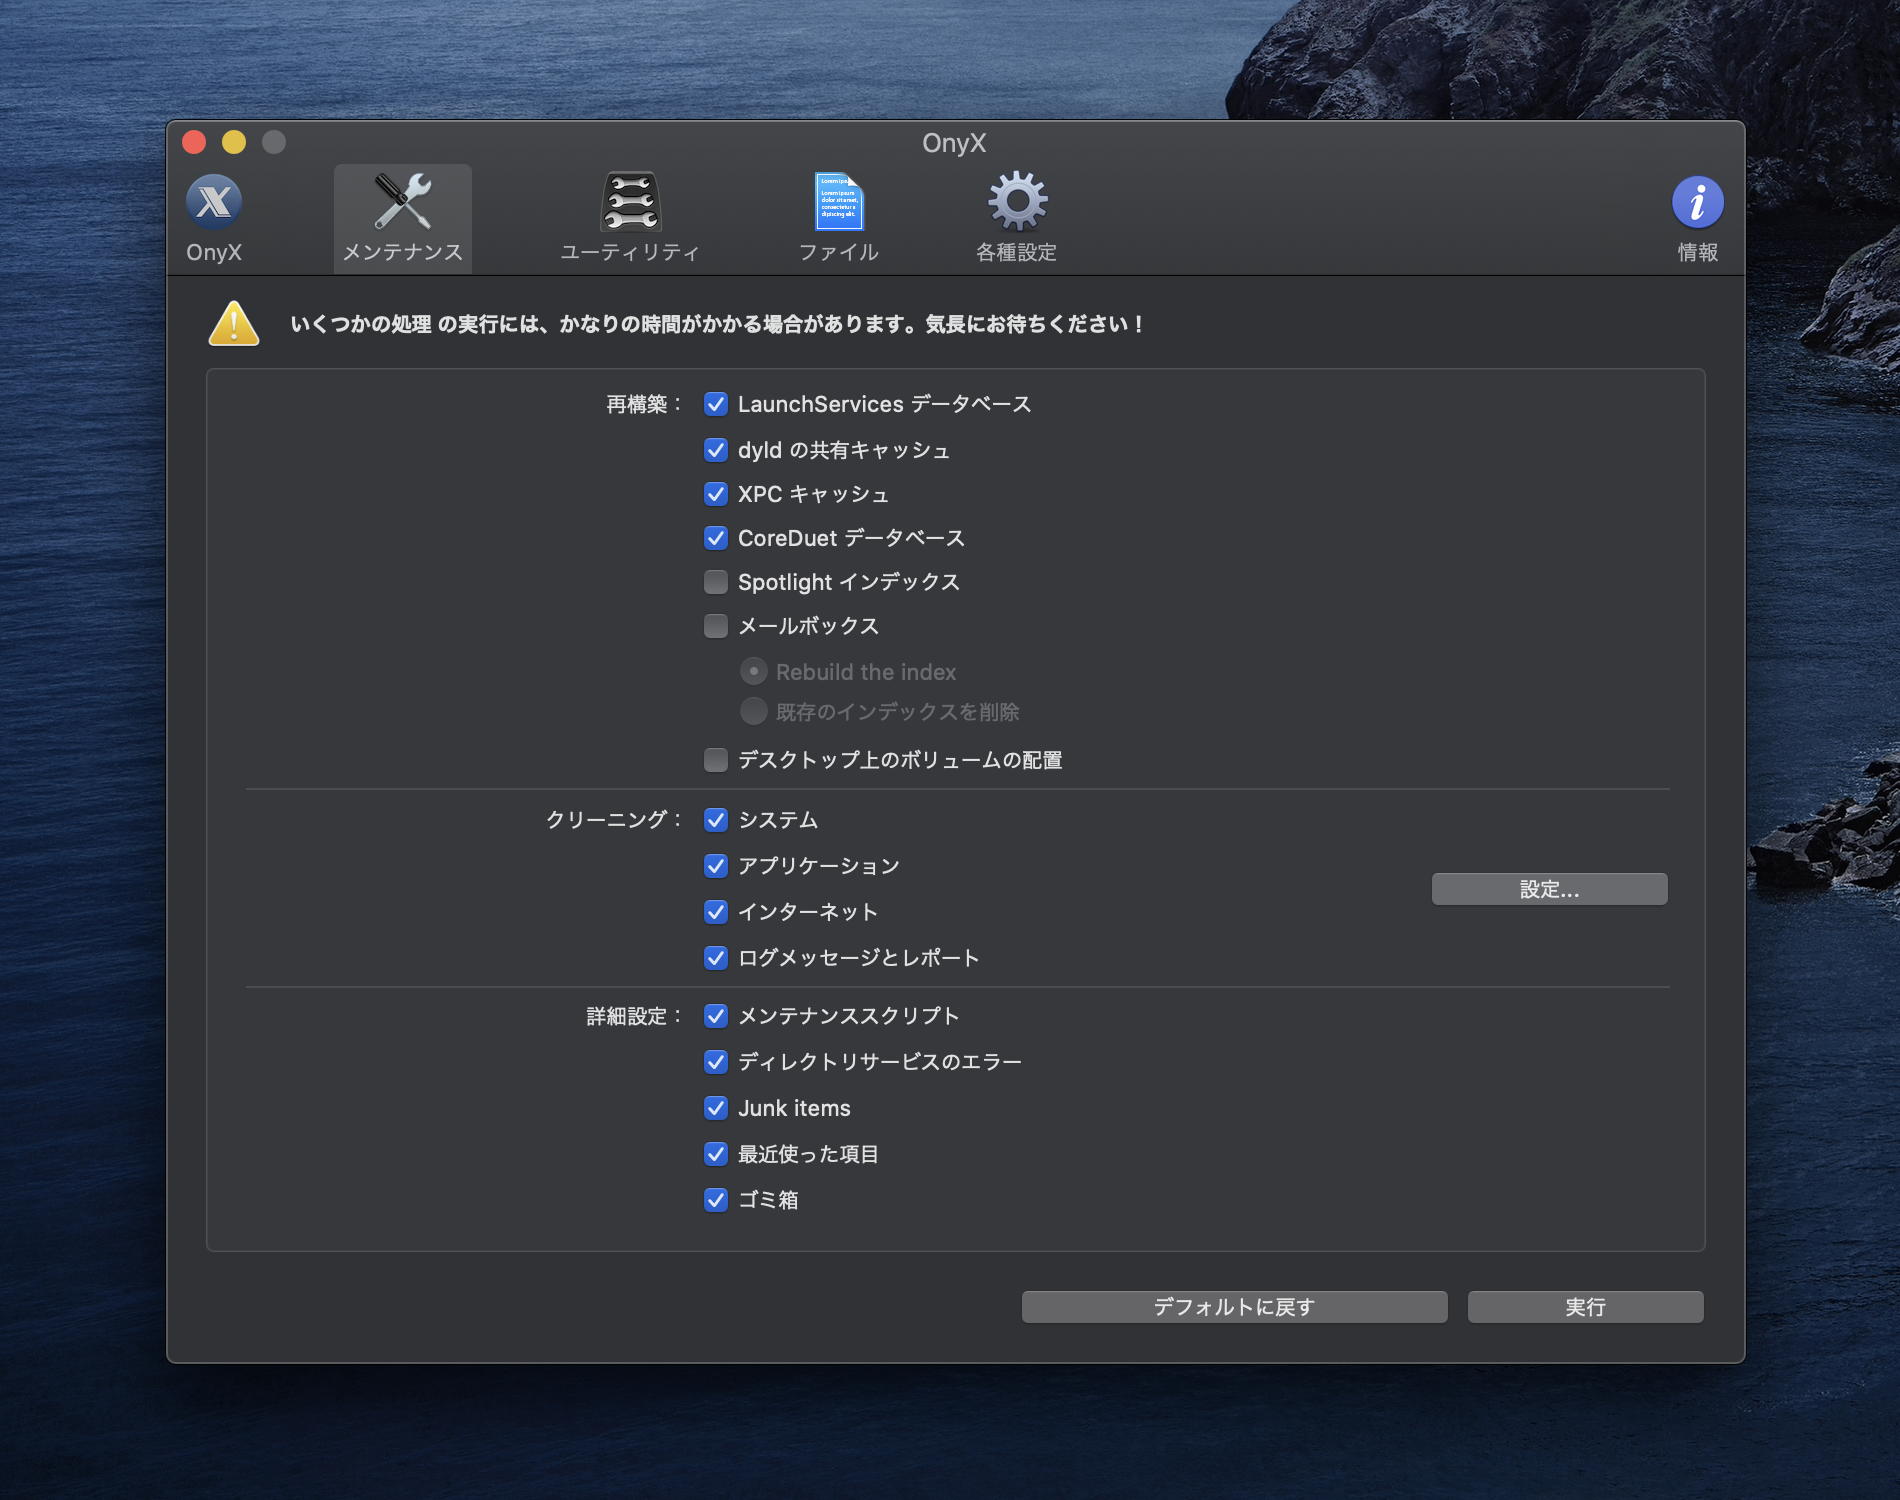Click the warning message about long processing
This screenshot has height=1500, width=1900.
click(717, 324)
